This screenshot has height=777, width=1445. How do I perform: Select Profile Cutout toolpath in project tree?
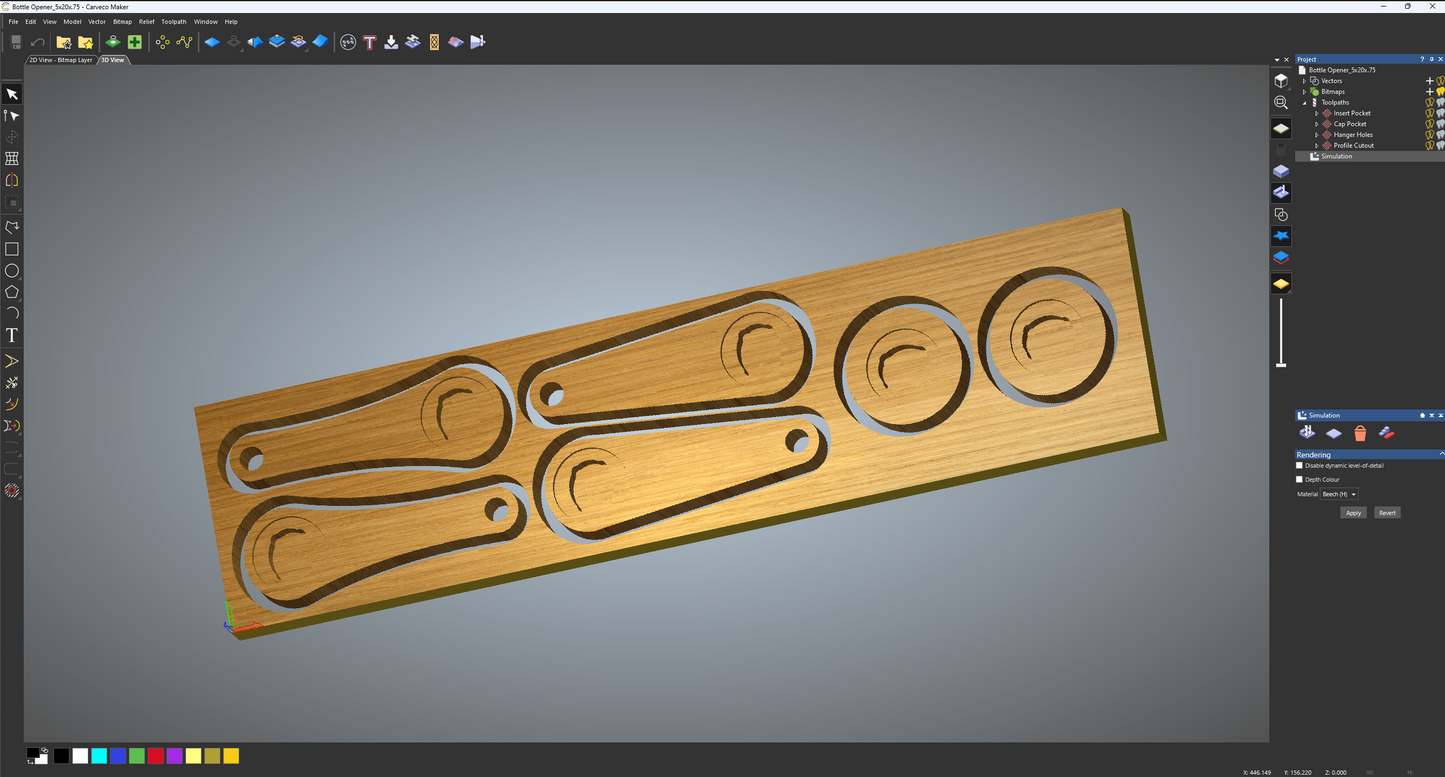pyautogui.click(x=1353, y=146)
